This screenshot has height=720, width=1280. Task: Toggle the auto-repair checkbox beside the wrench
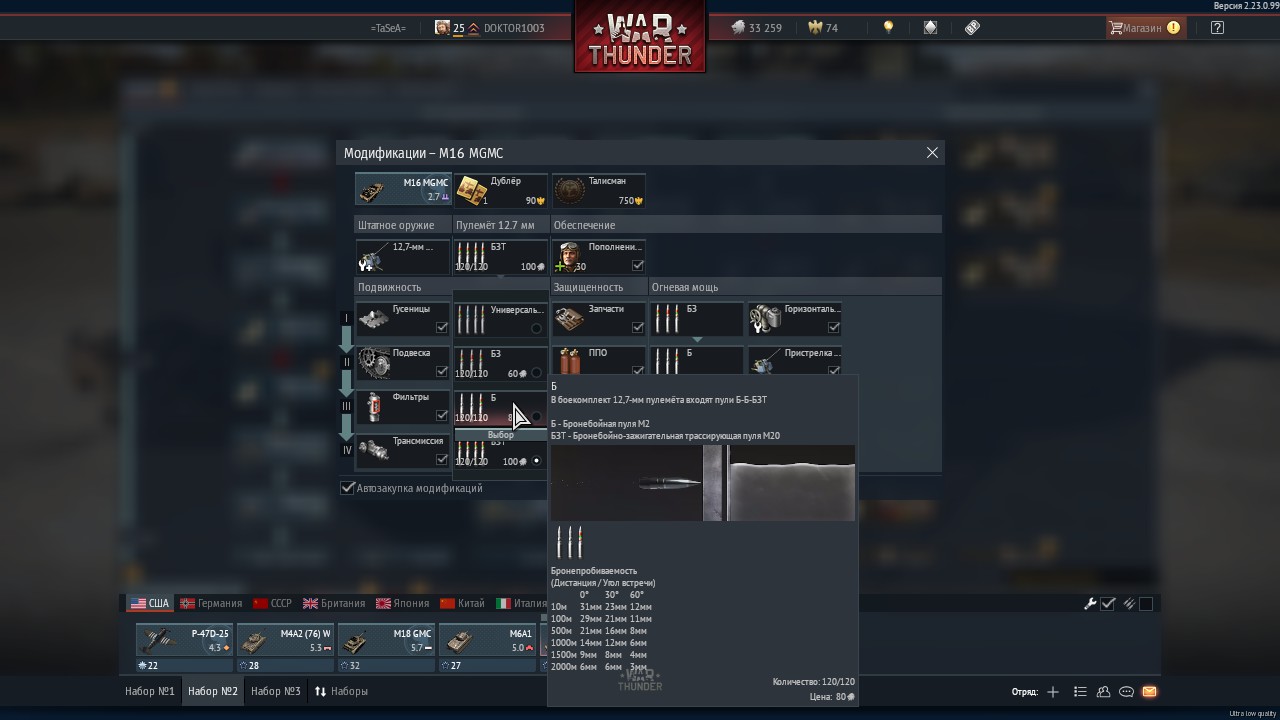(1108, 604)
